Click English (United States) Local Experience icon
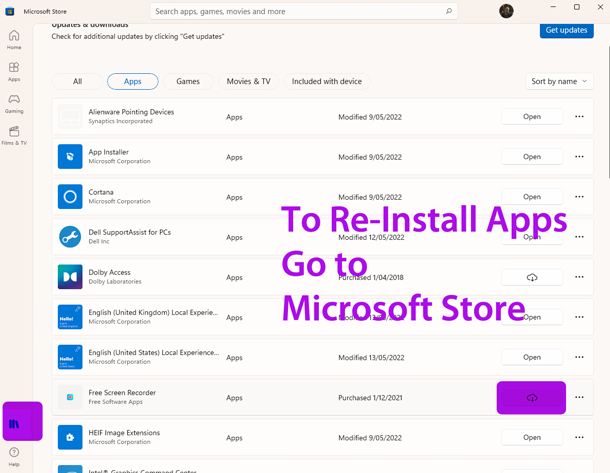 point(70,357)
